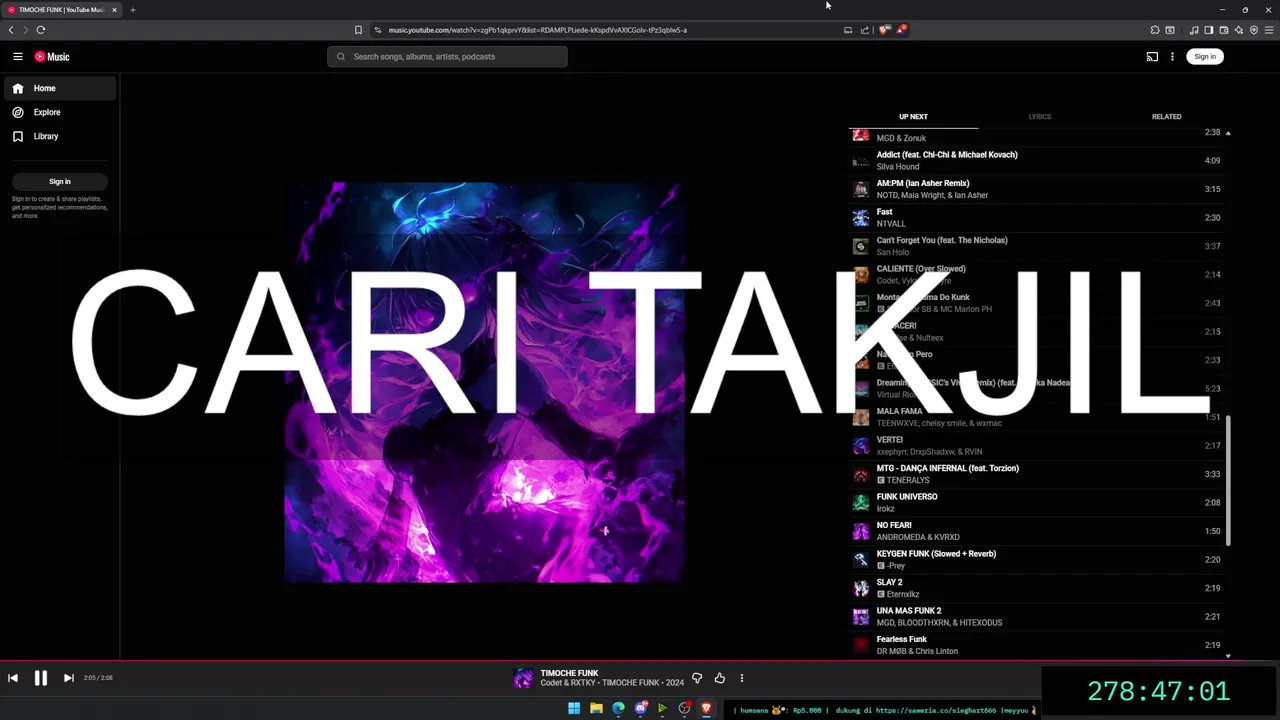Viewport: 1280px width, 720px height.
Task: Play VERTE! from the queue
Action: (1035, 445)
